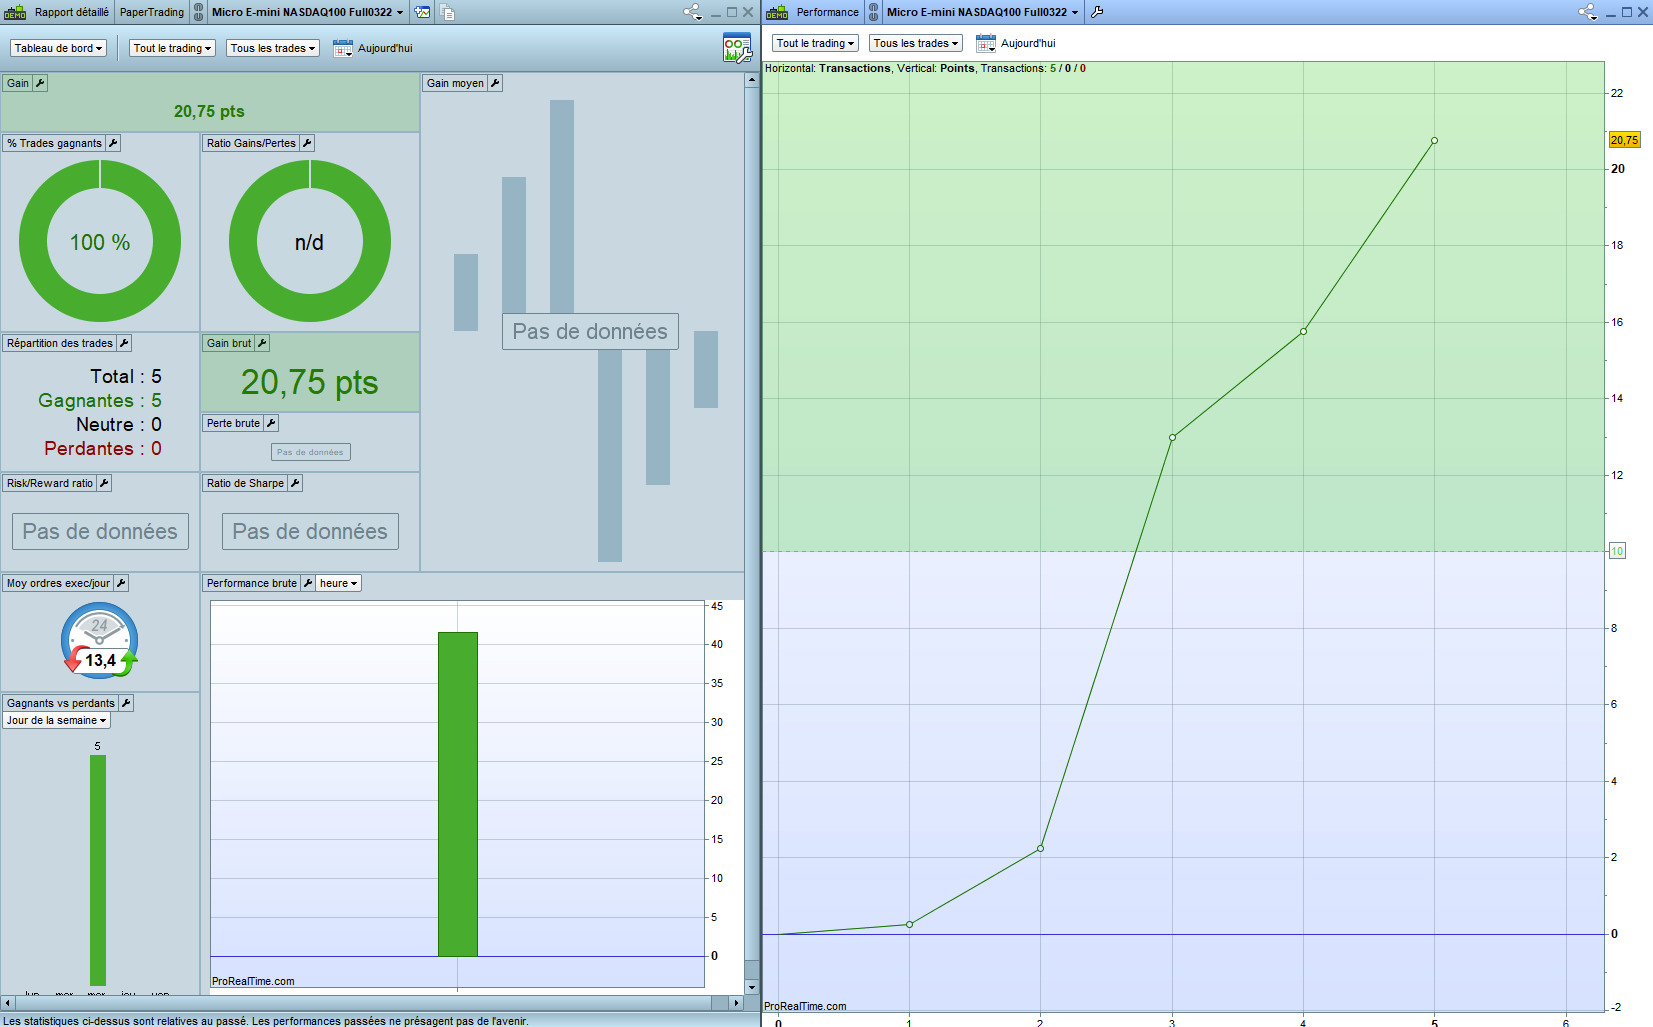Configure Ratio Gains/Pertes with its wrench
Screen dimensions: 1653x1027
(307, 143)
